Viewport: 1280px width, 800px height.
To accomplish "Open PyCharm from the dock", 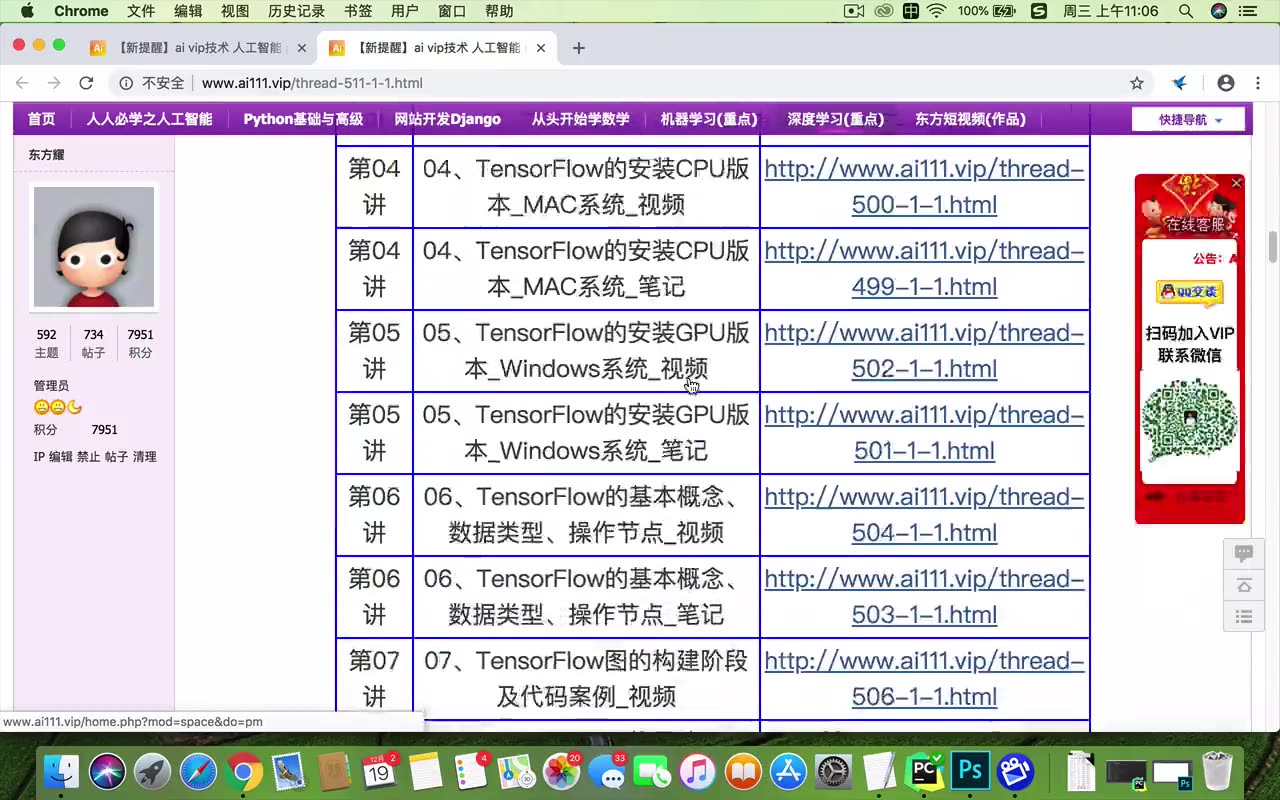I will tap(925, 772).
